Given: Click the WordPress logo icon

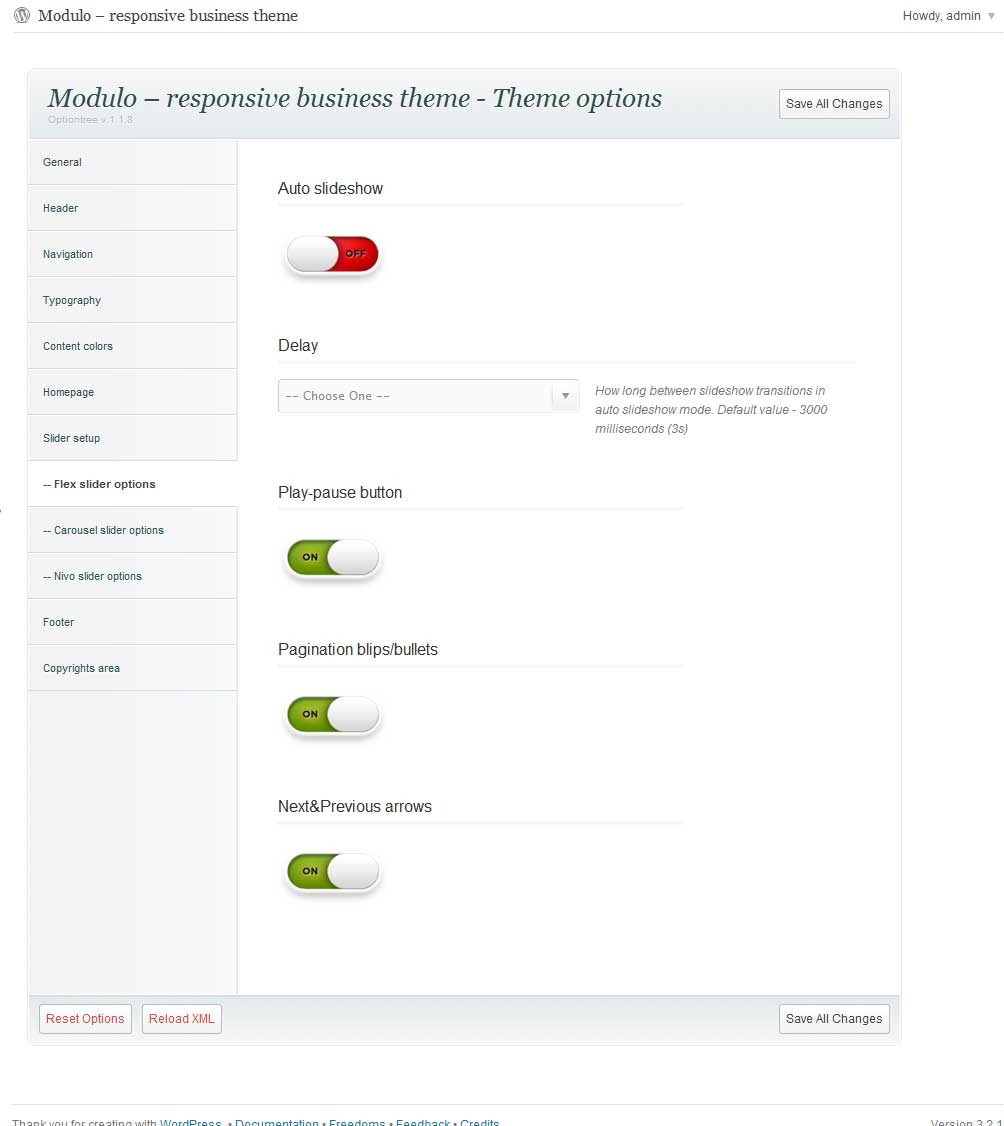Looking at the screenshot, I should pyautogui.click(x=22, y=15).
